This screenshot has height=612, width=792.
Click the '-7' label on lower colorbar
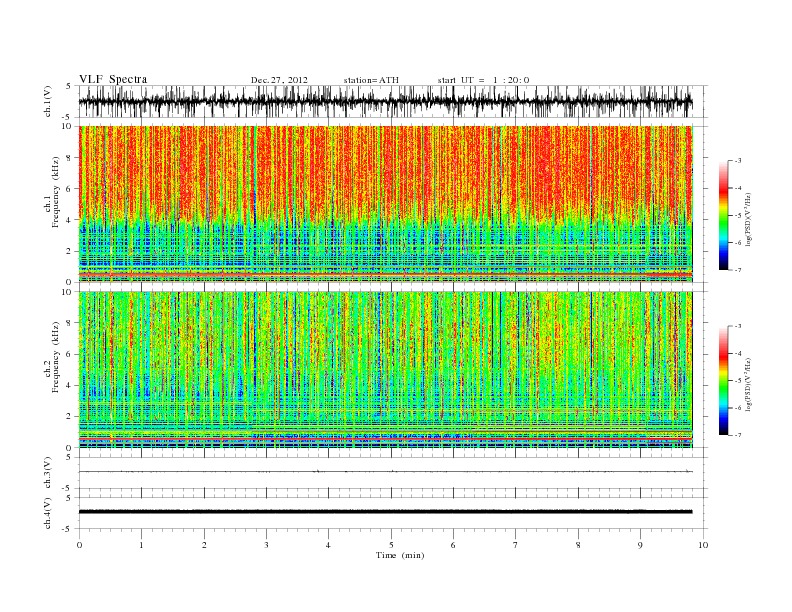738,435
